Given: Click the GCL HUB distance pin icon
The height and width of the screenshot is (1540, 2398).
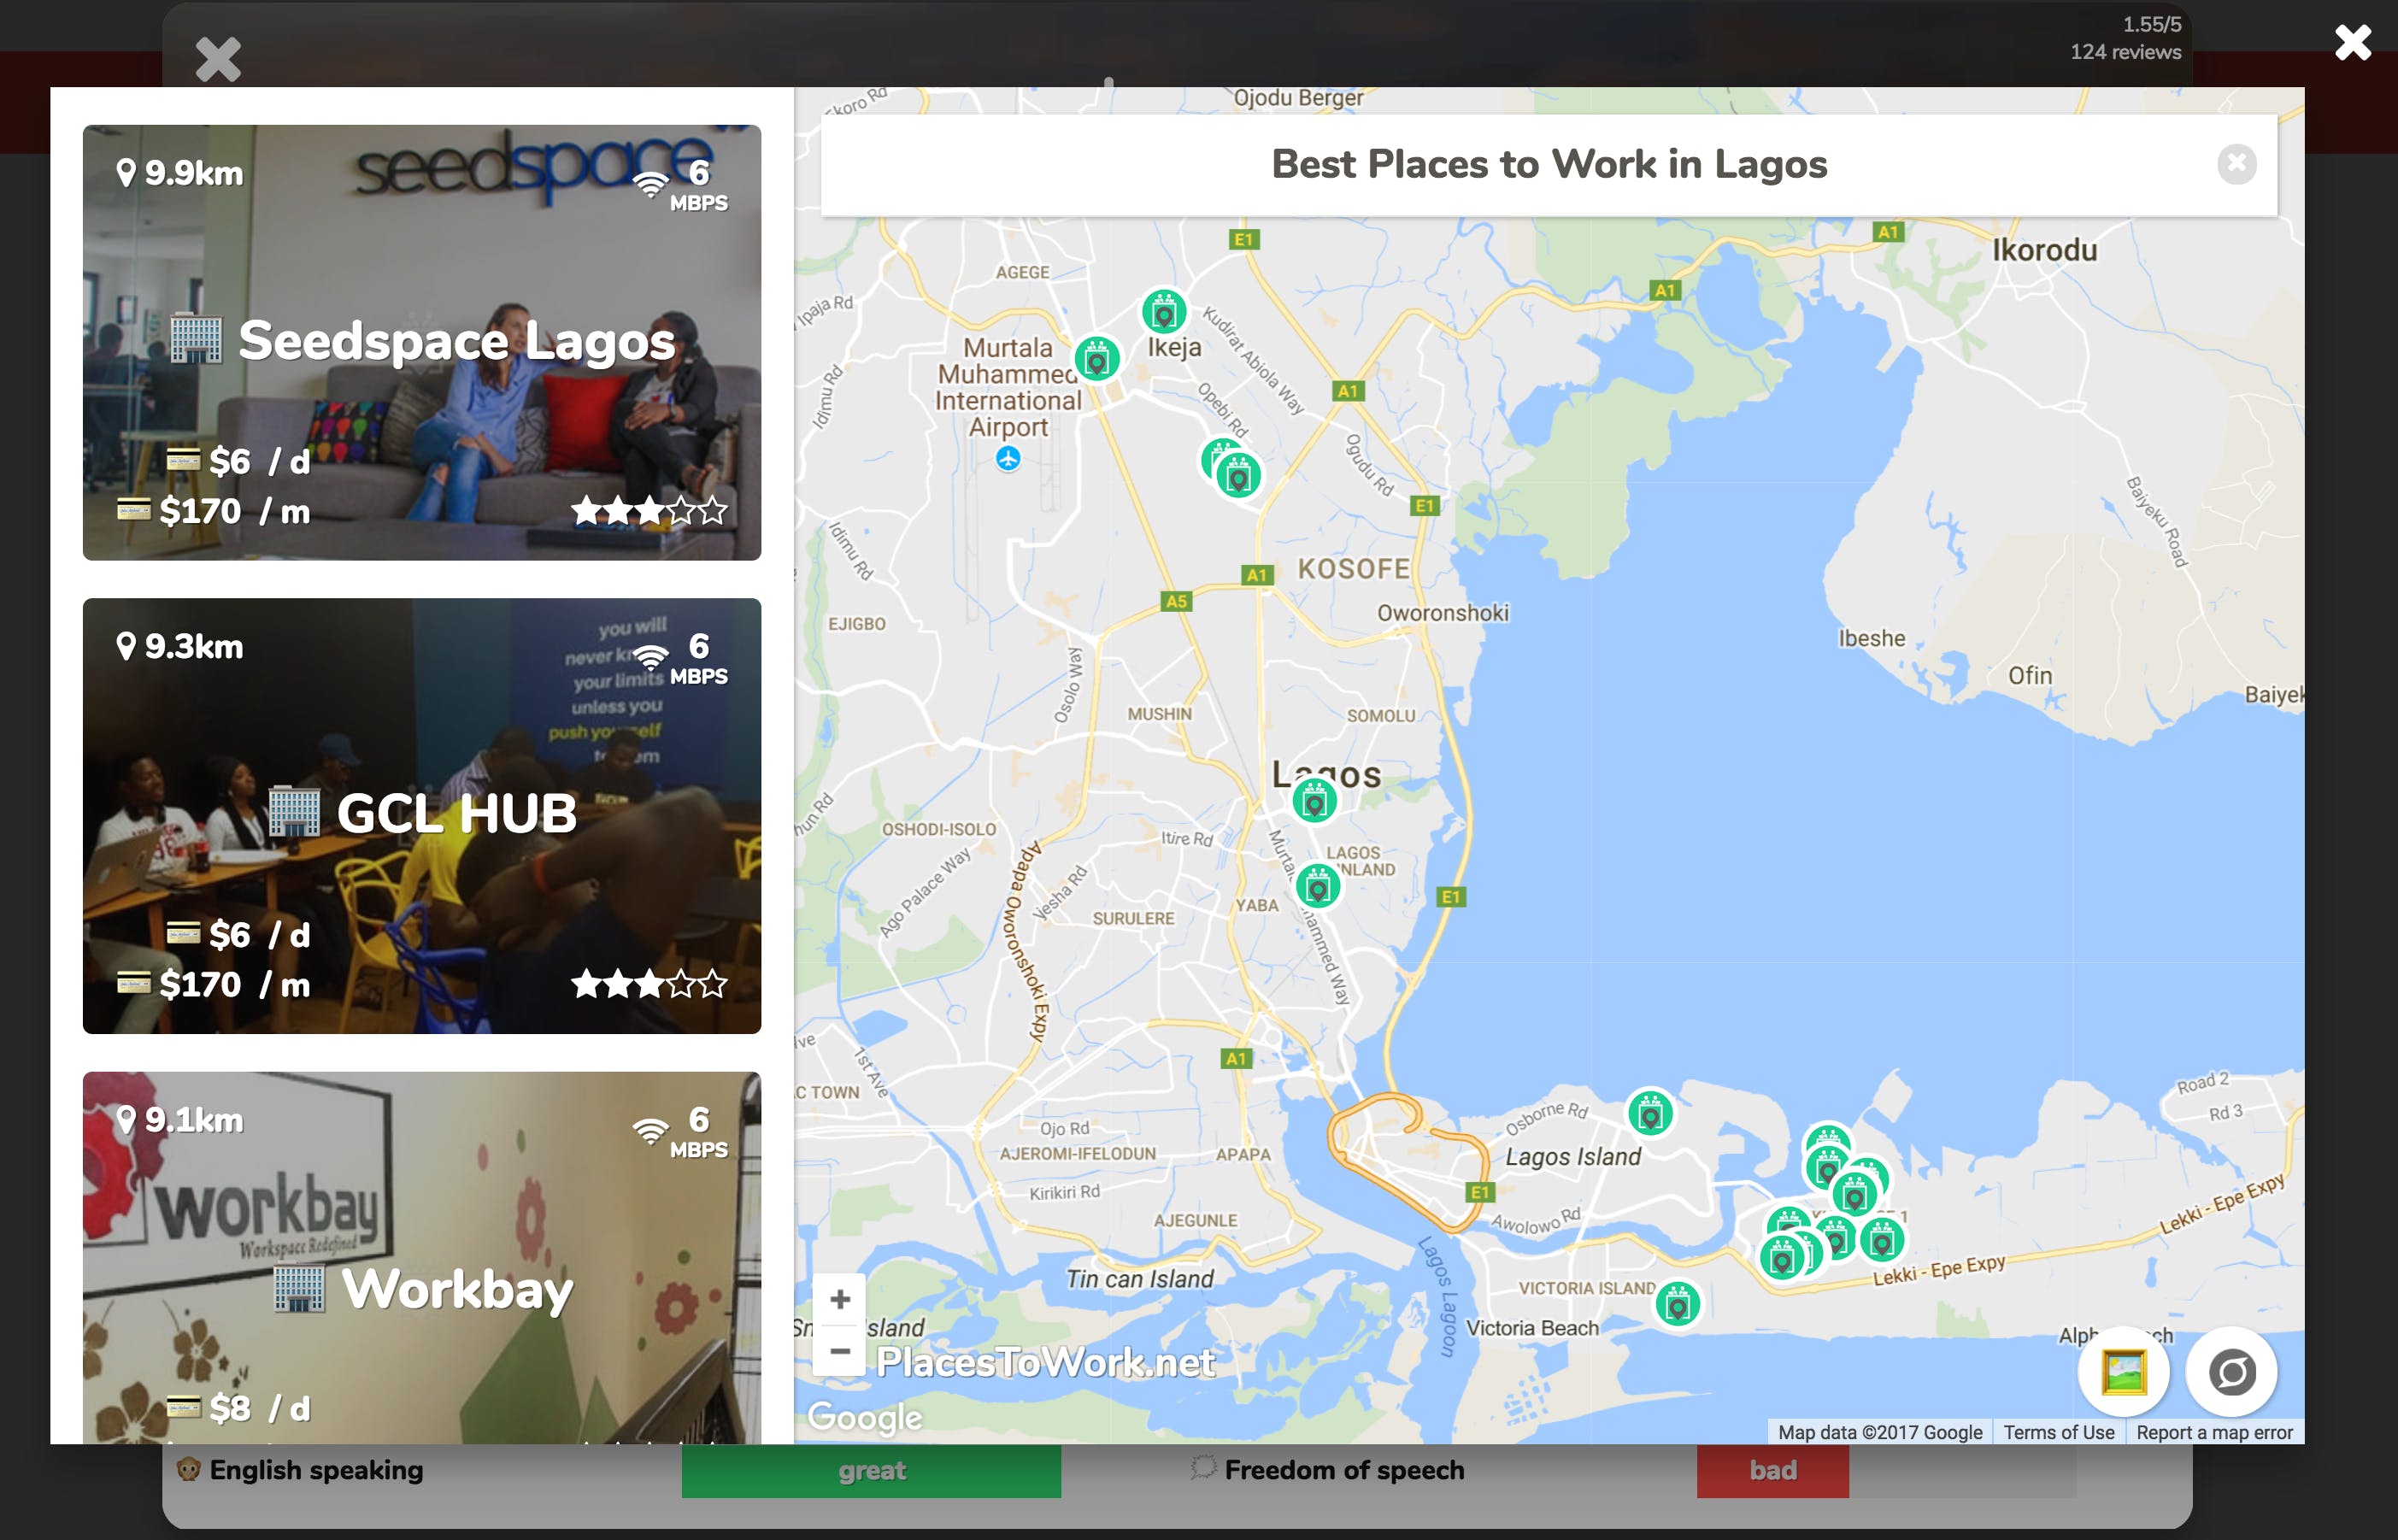Looking at the screenshot, I should (x=126, y=646).
